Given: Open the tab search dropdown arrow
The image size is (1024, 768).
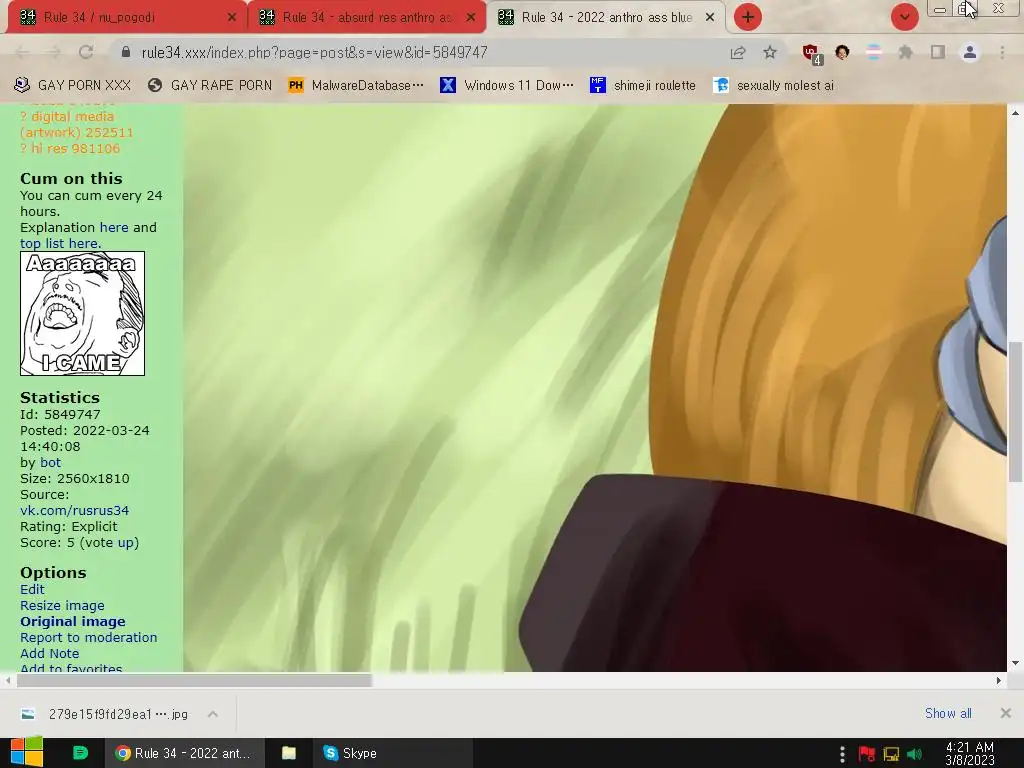Looking at the screenshot, I should pos(904,17).
